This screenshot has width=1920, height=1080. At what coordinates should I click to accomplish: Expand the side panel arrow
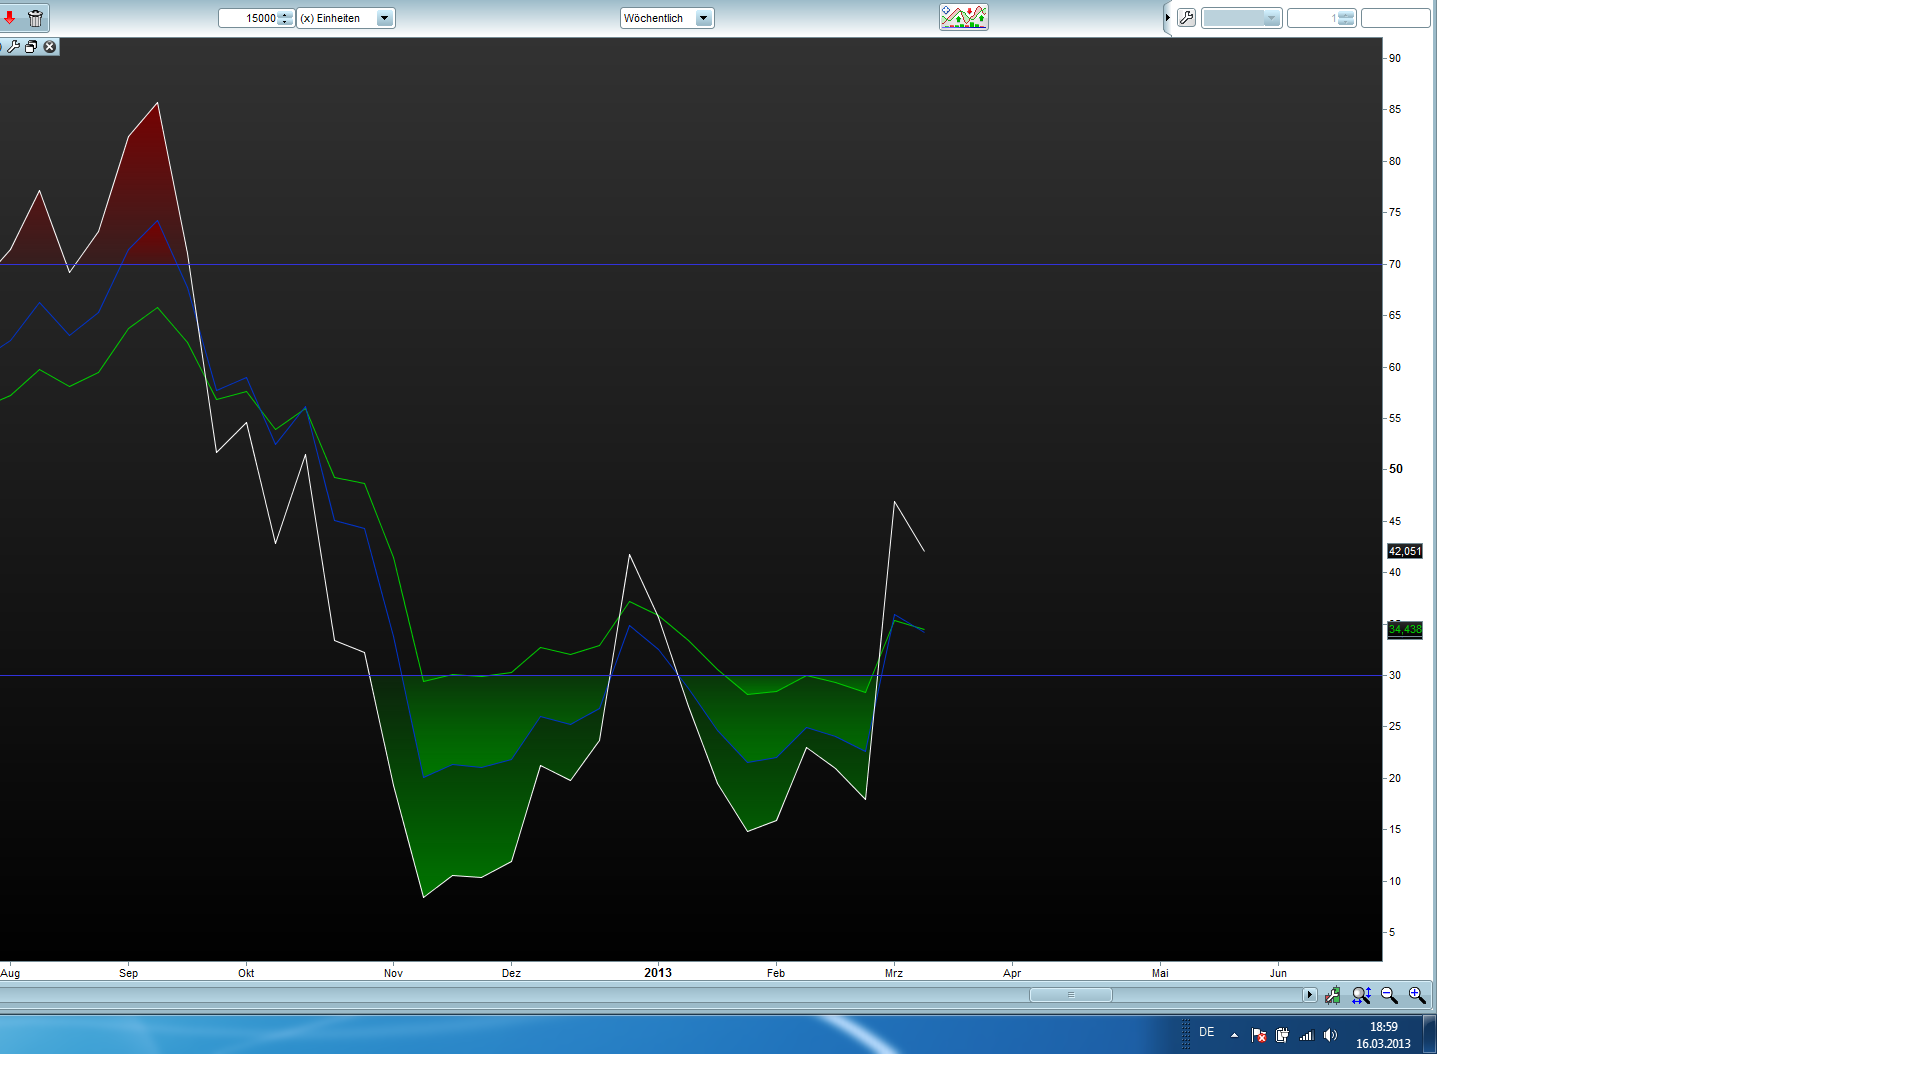(x=1167, y=18)
